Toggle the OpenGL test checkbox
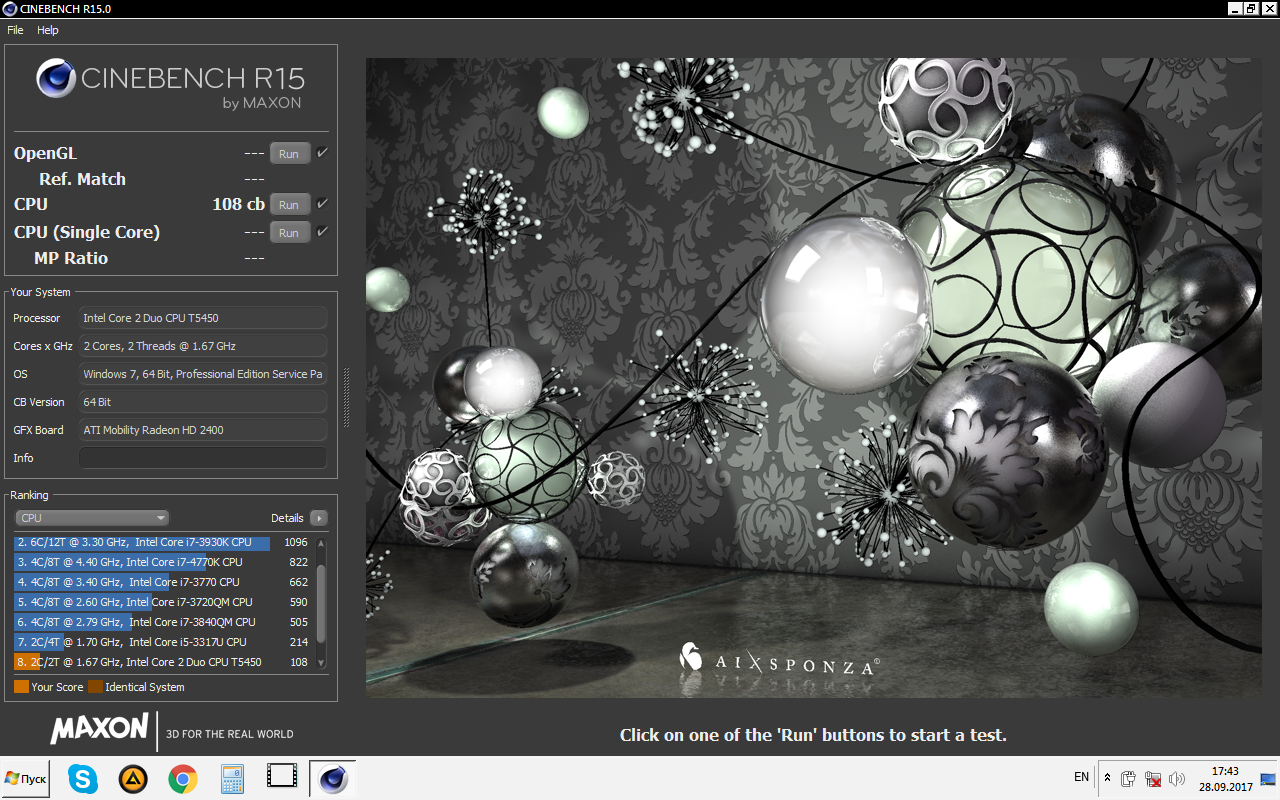1280x800 pixels. (322, 153)
